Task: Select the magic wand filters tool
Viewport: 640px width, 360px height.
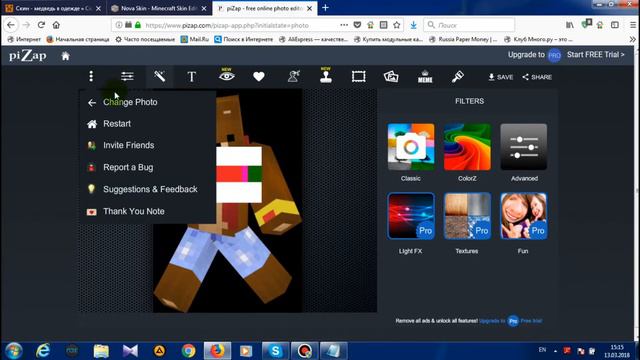Action: [160, 76]
